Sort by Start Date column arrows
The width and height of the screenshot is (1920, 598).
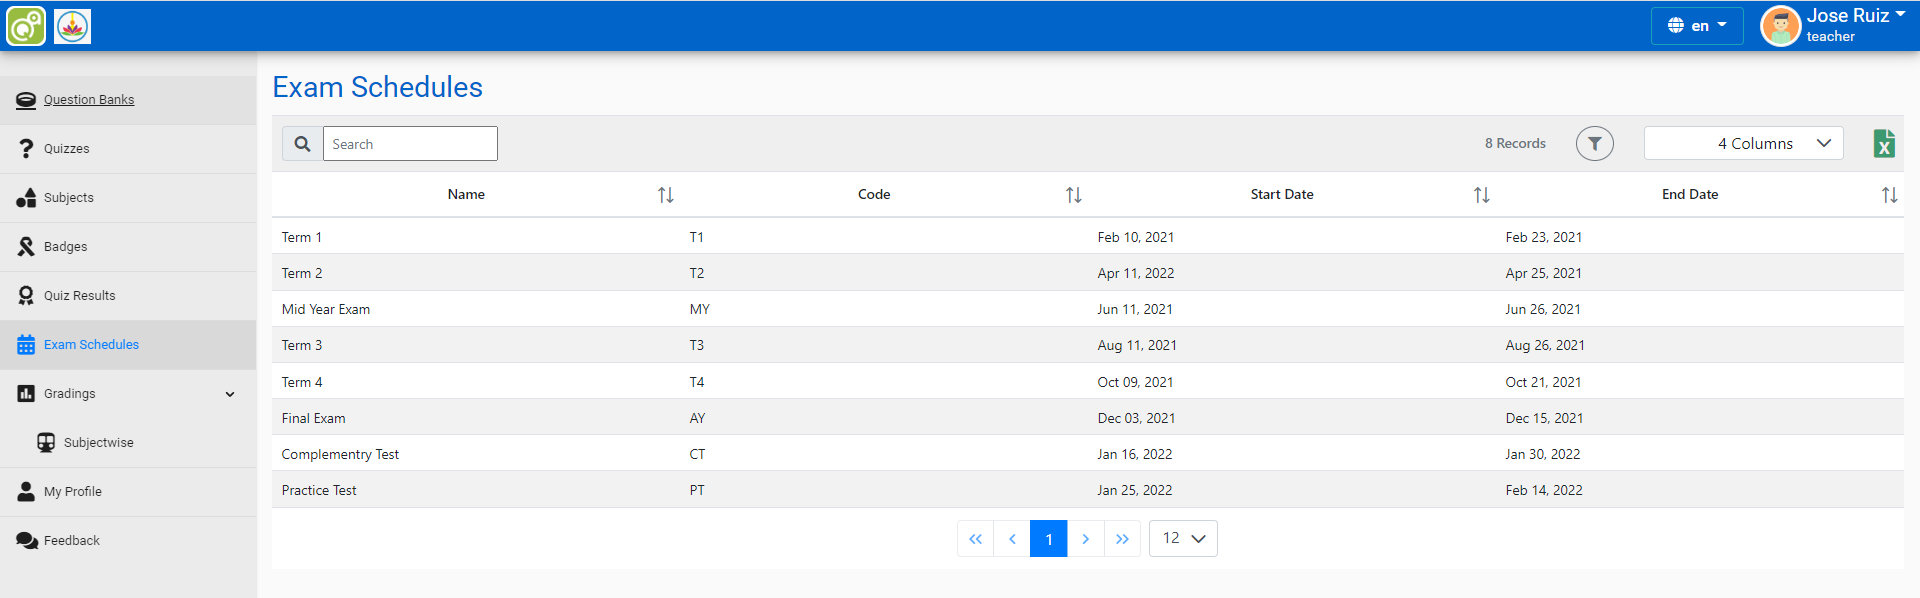pos(1481,195)
